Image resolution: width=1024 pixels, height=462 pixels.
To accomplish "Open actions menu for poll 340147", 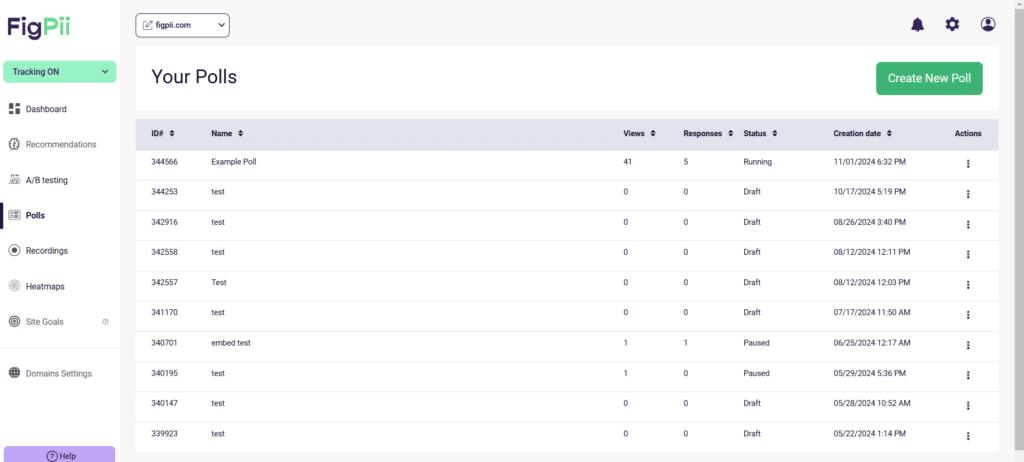I will (x=968, y=406).
